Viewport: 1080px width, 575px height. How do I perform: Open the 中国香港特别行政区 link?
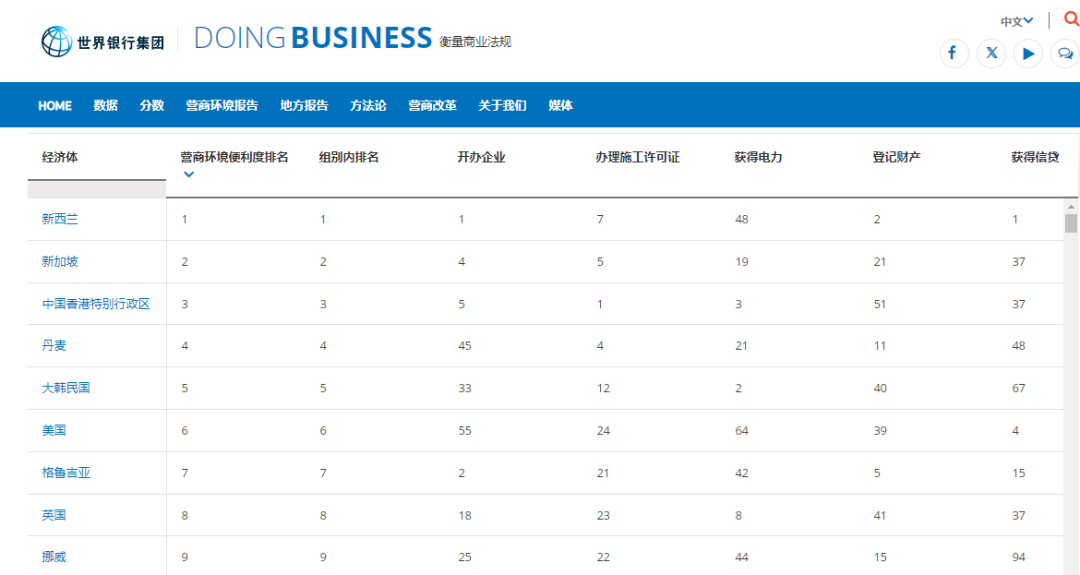(x=96, y=304)
